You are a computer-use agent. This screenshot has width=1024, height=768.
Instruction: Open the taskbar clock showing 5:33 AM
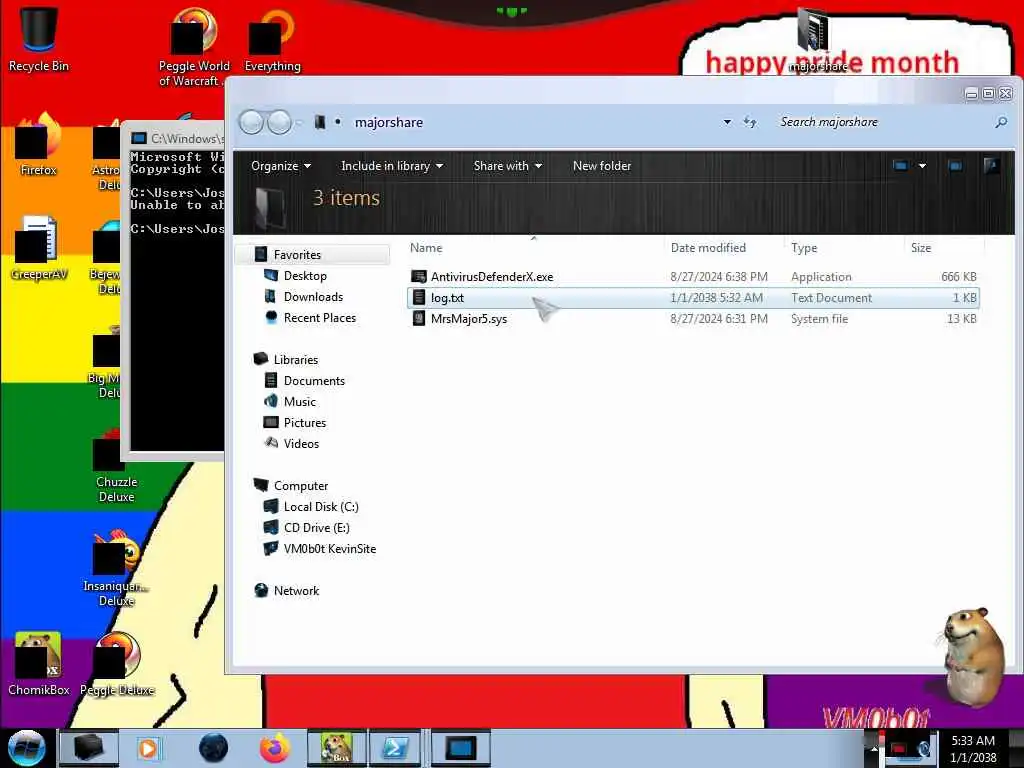(x=973, y=748)
